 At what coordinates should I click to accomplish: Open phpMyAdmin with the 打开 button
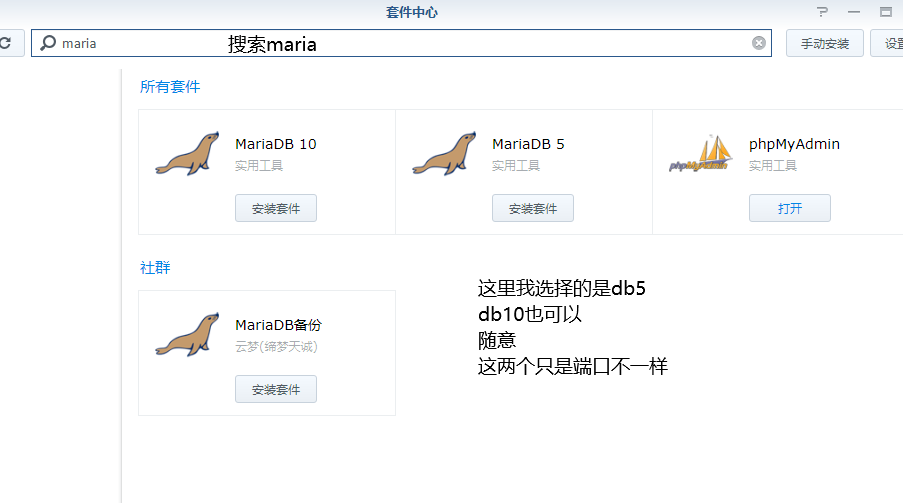pos(790,208)
